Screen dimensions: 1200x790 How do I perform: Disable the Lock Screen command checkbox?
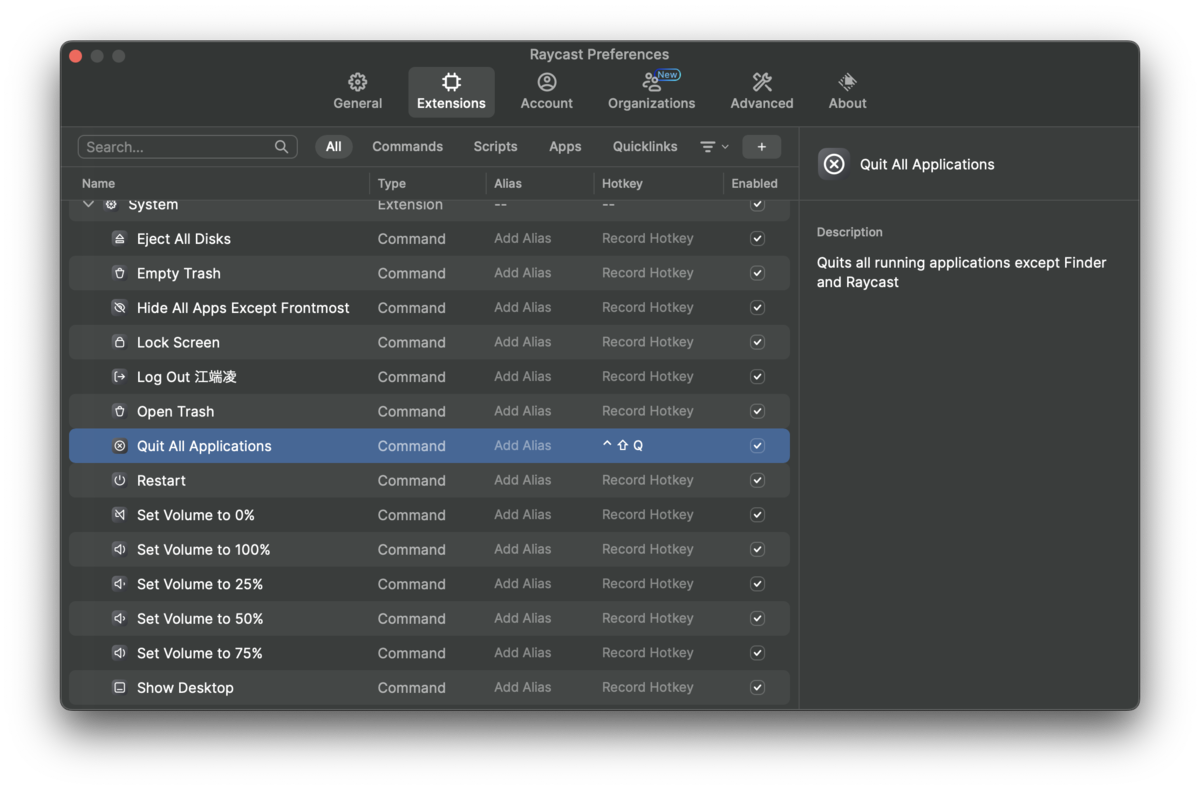[757, 342]
